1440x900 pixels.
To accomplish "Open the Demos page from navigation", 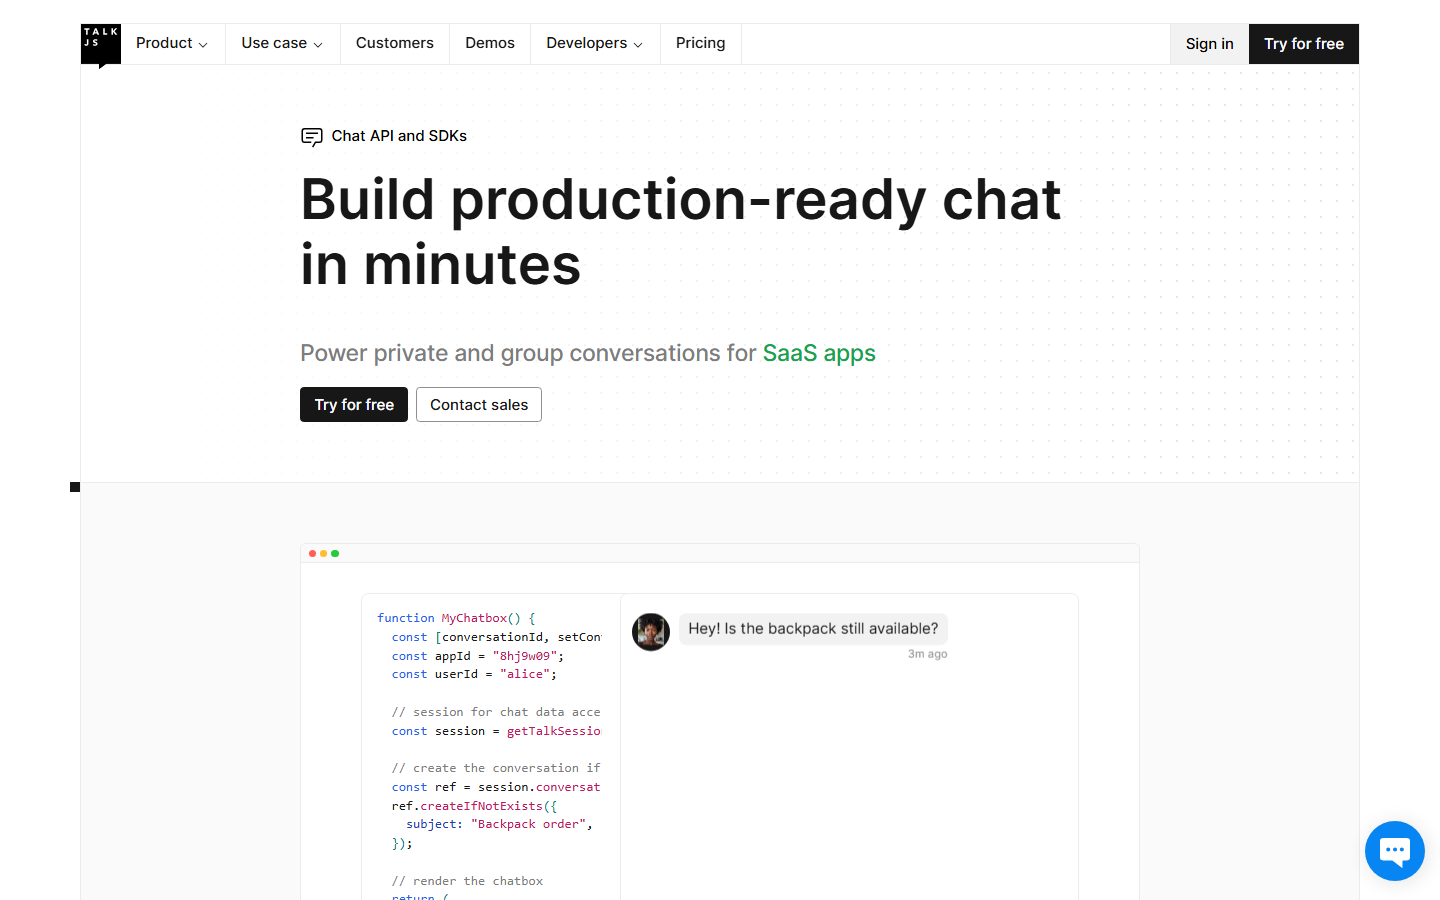I will point(489,43).
